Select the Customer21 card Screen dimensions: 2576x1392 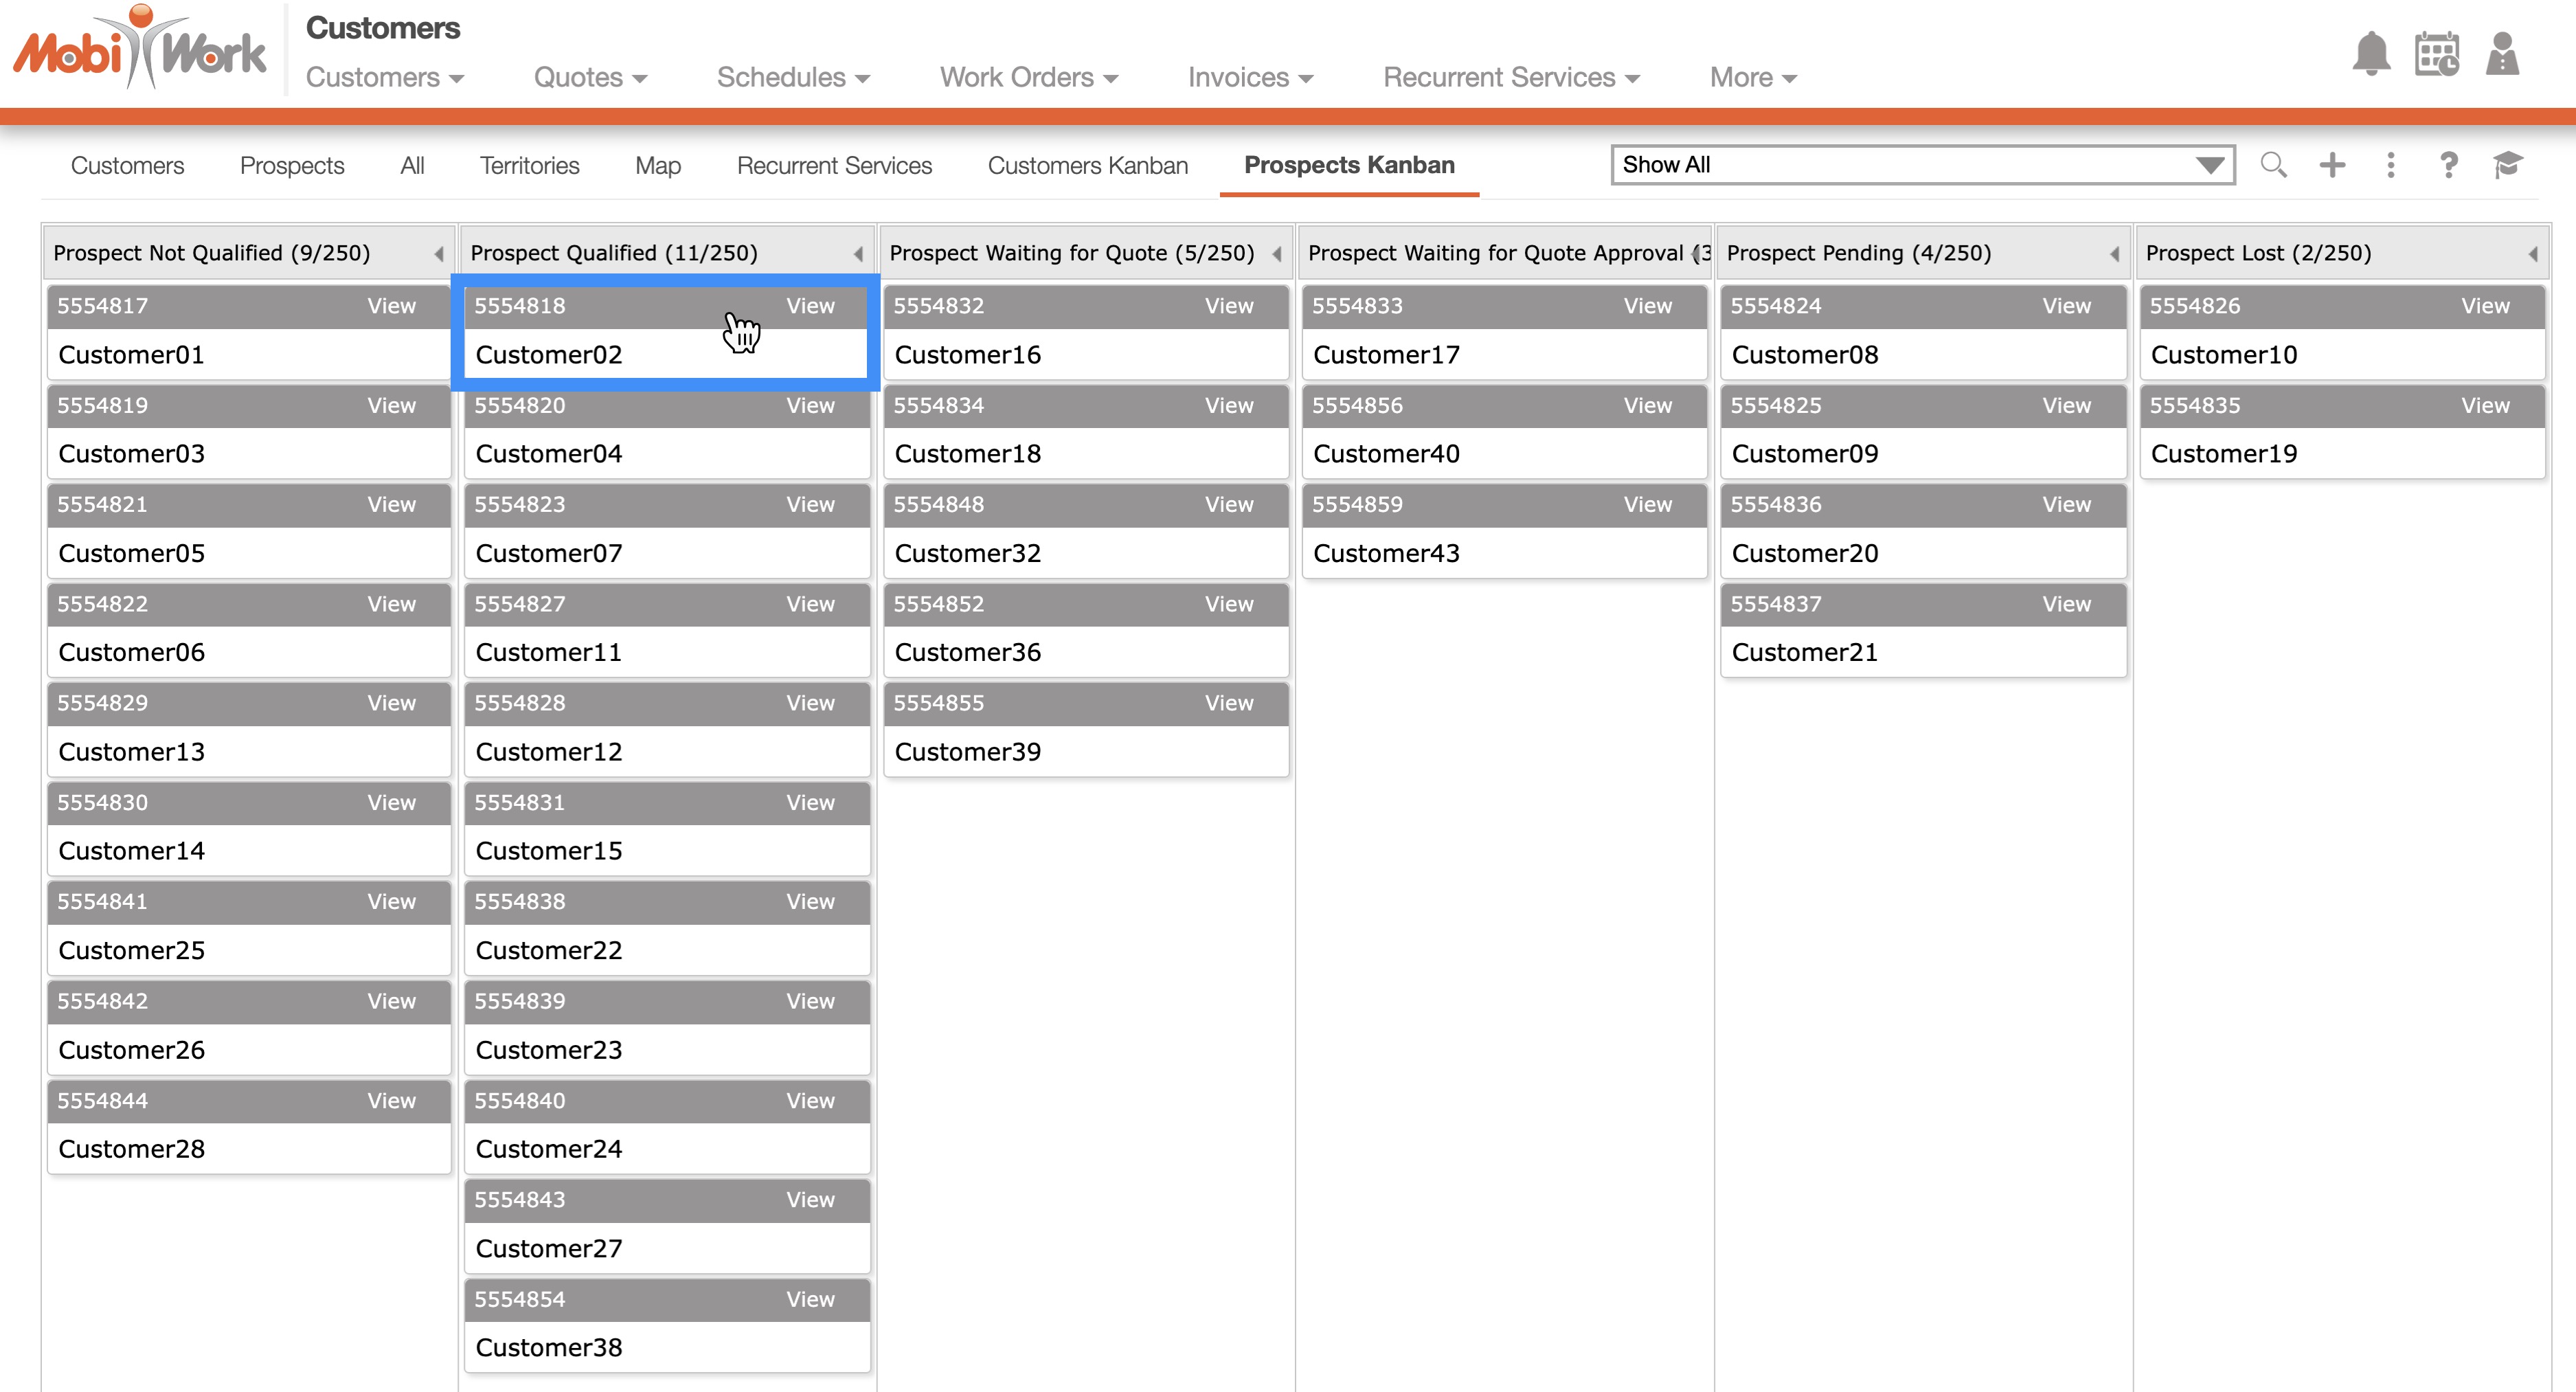pyautogui.click(x=1804, y=652)
